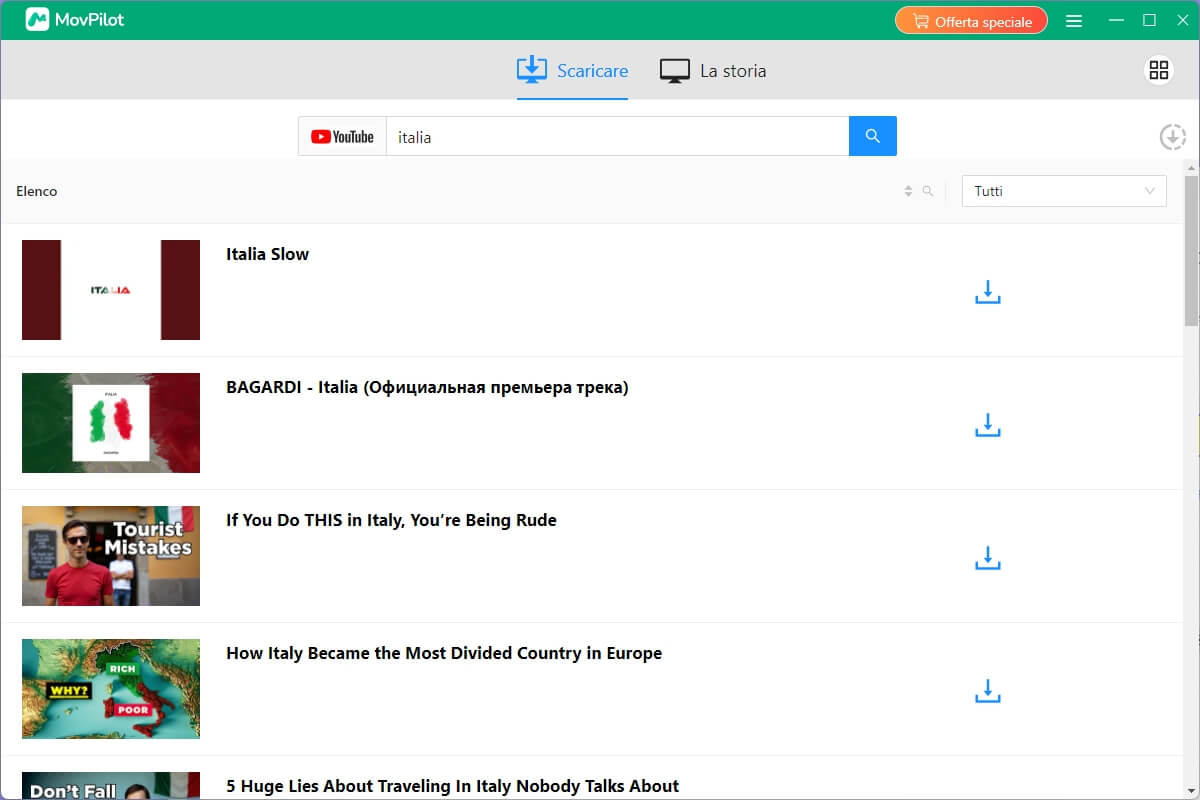This screenshot has height=800, width=1200.
Task: Click the blue search magnifier button
Action: 873,136
